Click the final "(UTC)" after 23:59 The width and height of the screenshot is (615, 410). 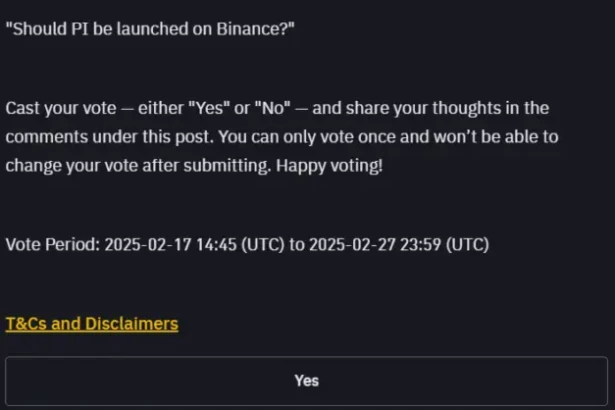468,244
